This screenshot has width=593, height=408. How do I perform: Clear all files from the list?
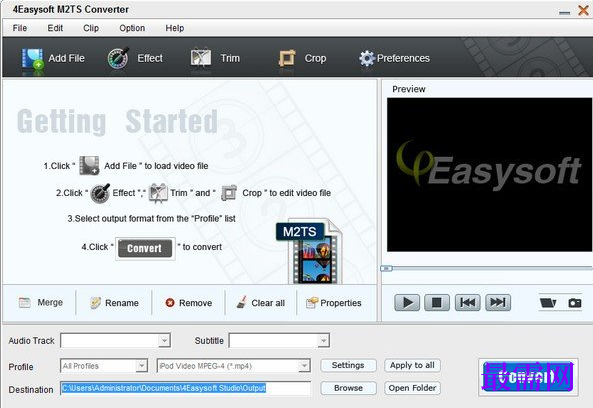tap(261, 303)
